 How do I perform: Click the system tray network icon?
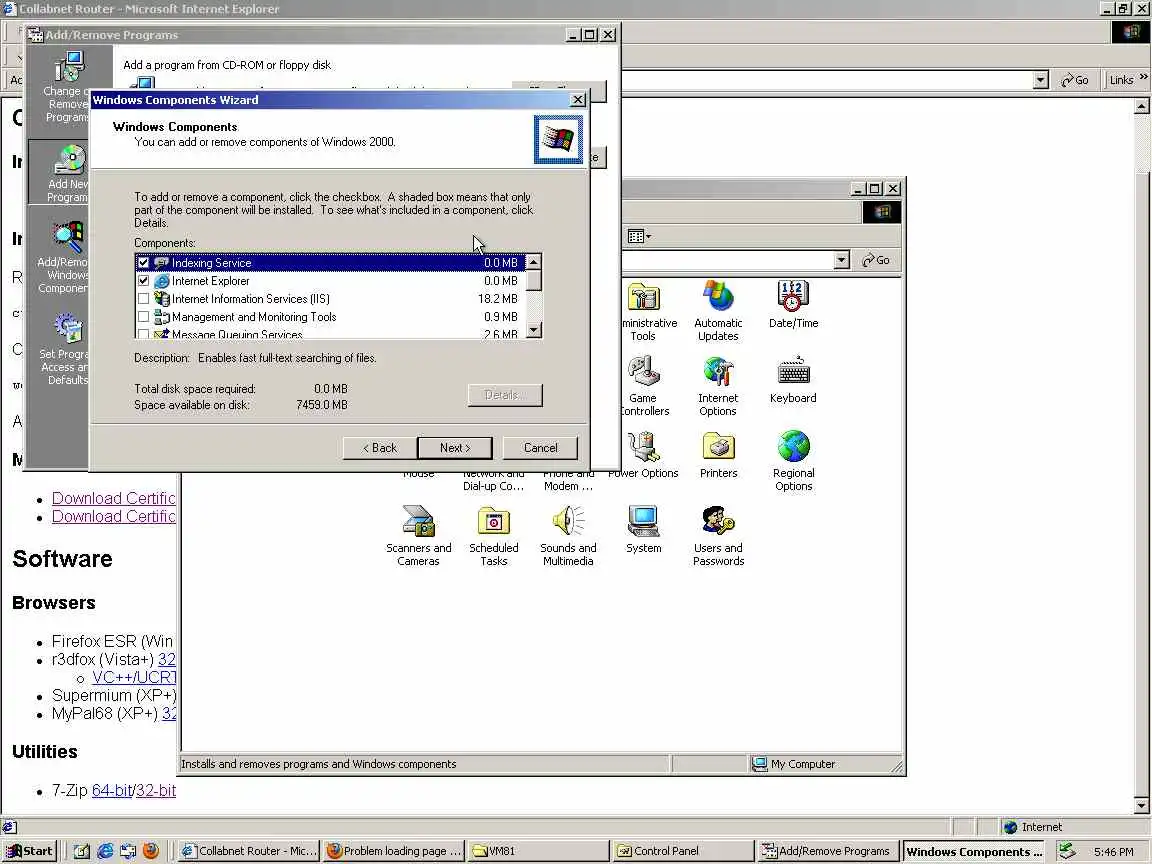(1067, 851)
